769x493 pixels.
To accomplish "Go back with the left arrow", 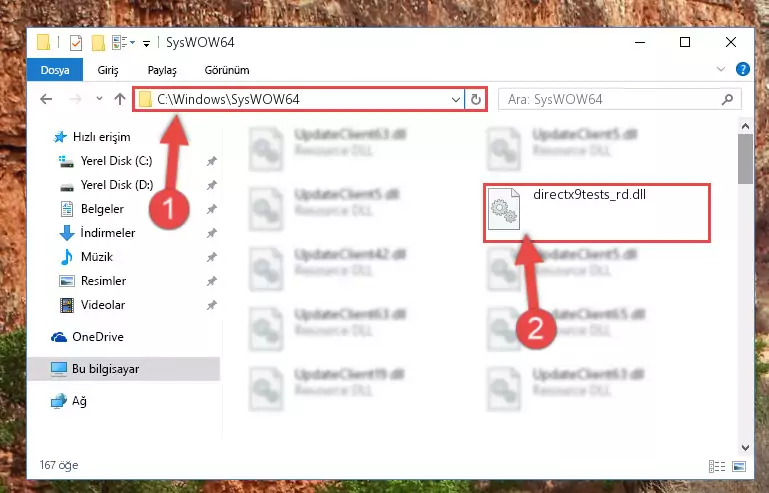I will coord(46,99).
